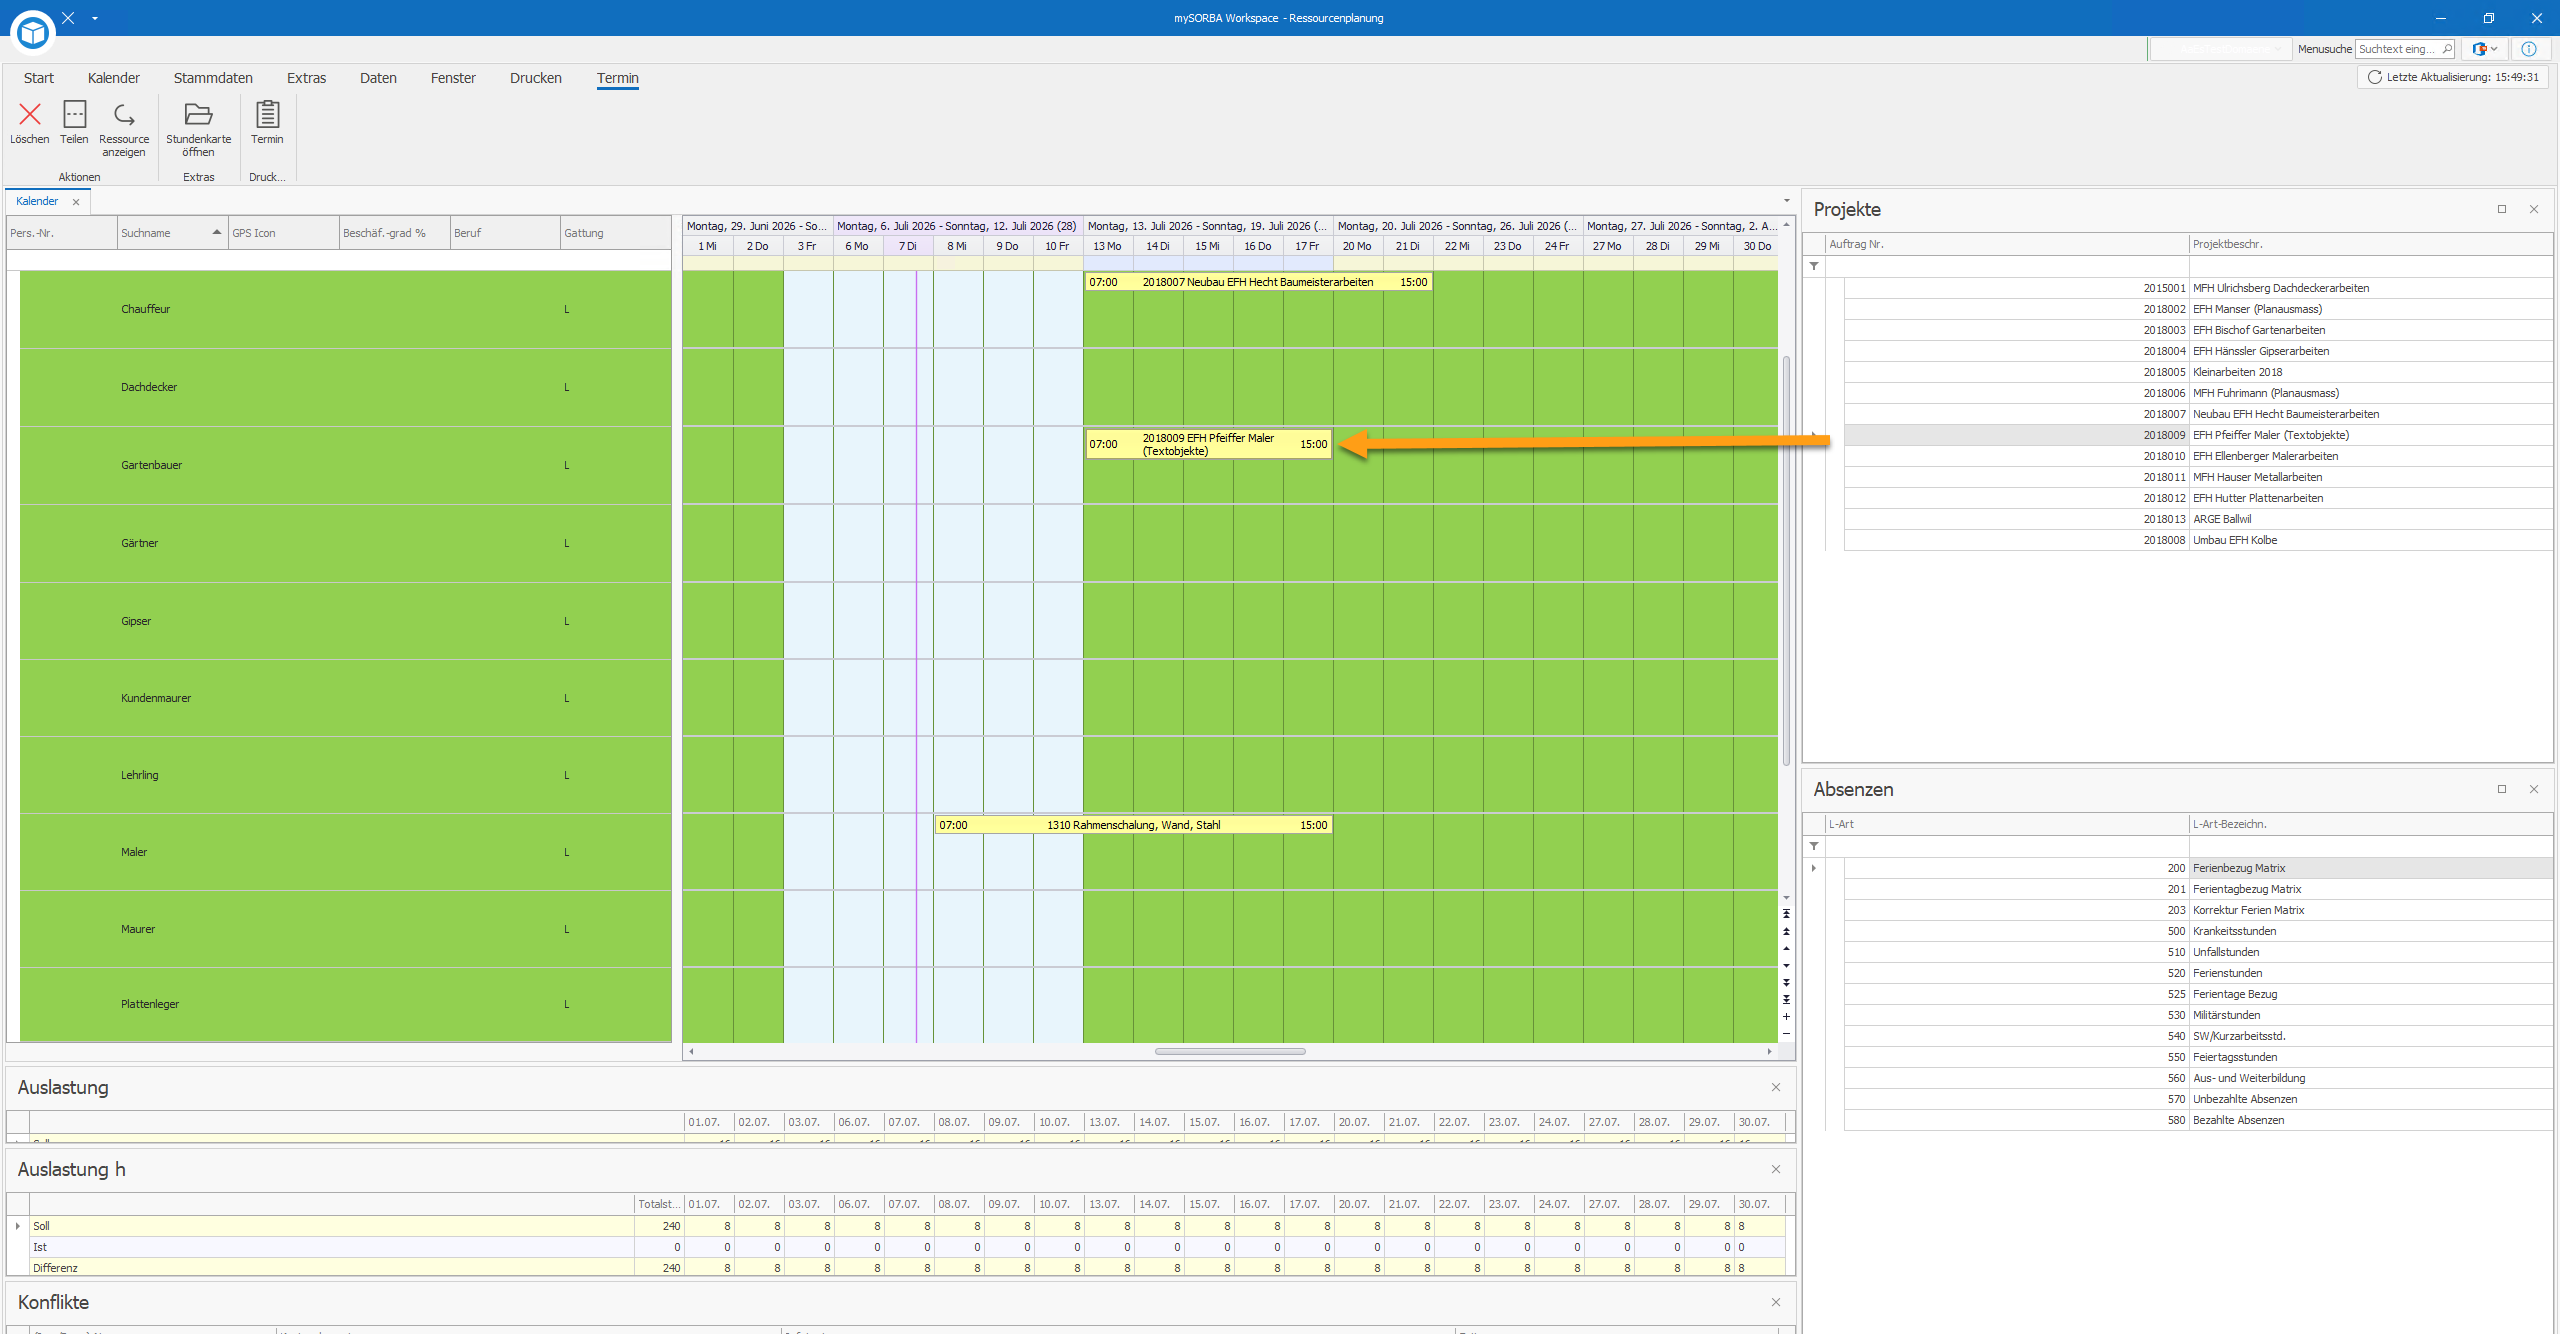
Task: Click the info icon at top right
Action: pyautogui.click(x=2529, y=49)
